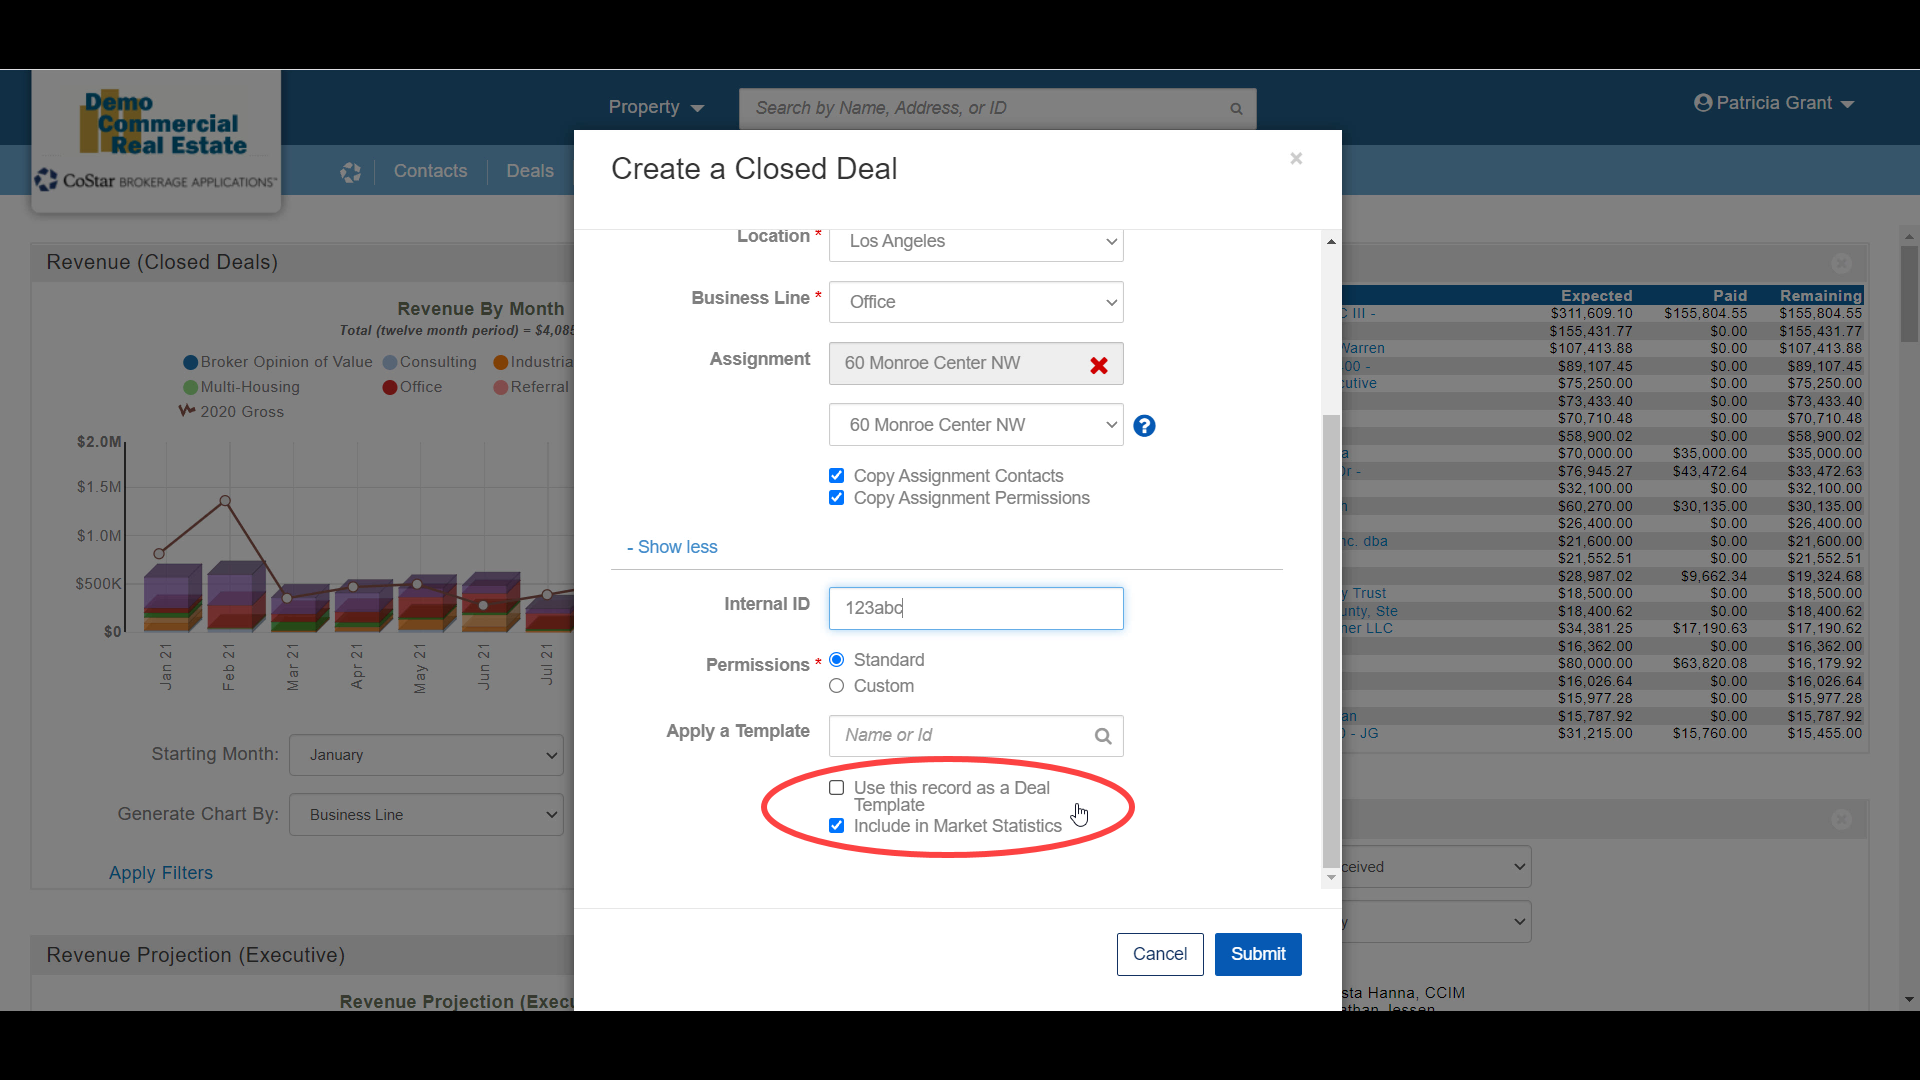Click the search icon in top search bar

(x=1236, y=109)
